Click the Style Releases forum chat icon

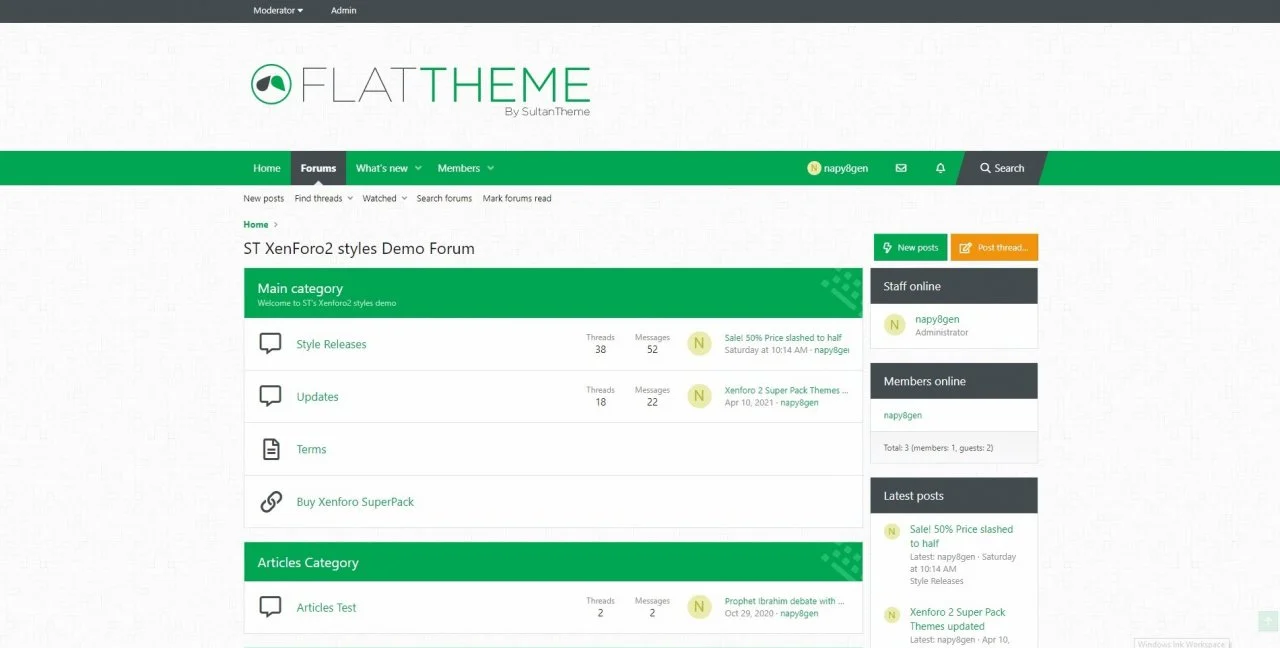tap(270, 344)
